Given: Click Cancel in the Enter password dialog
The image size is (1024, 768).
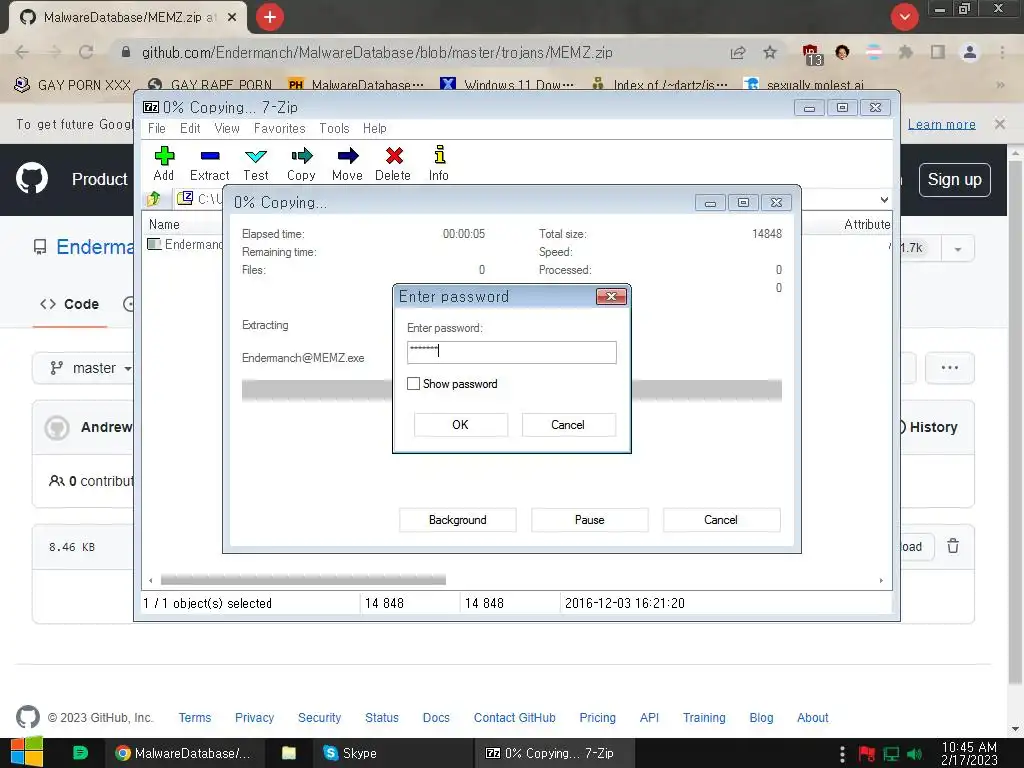Looking at the screenshot, I should [x=568, y=424].
